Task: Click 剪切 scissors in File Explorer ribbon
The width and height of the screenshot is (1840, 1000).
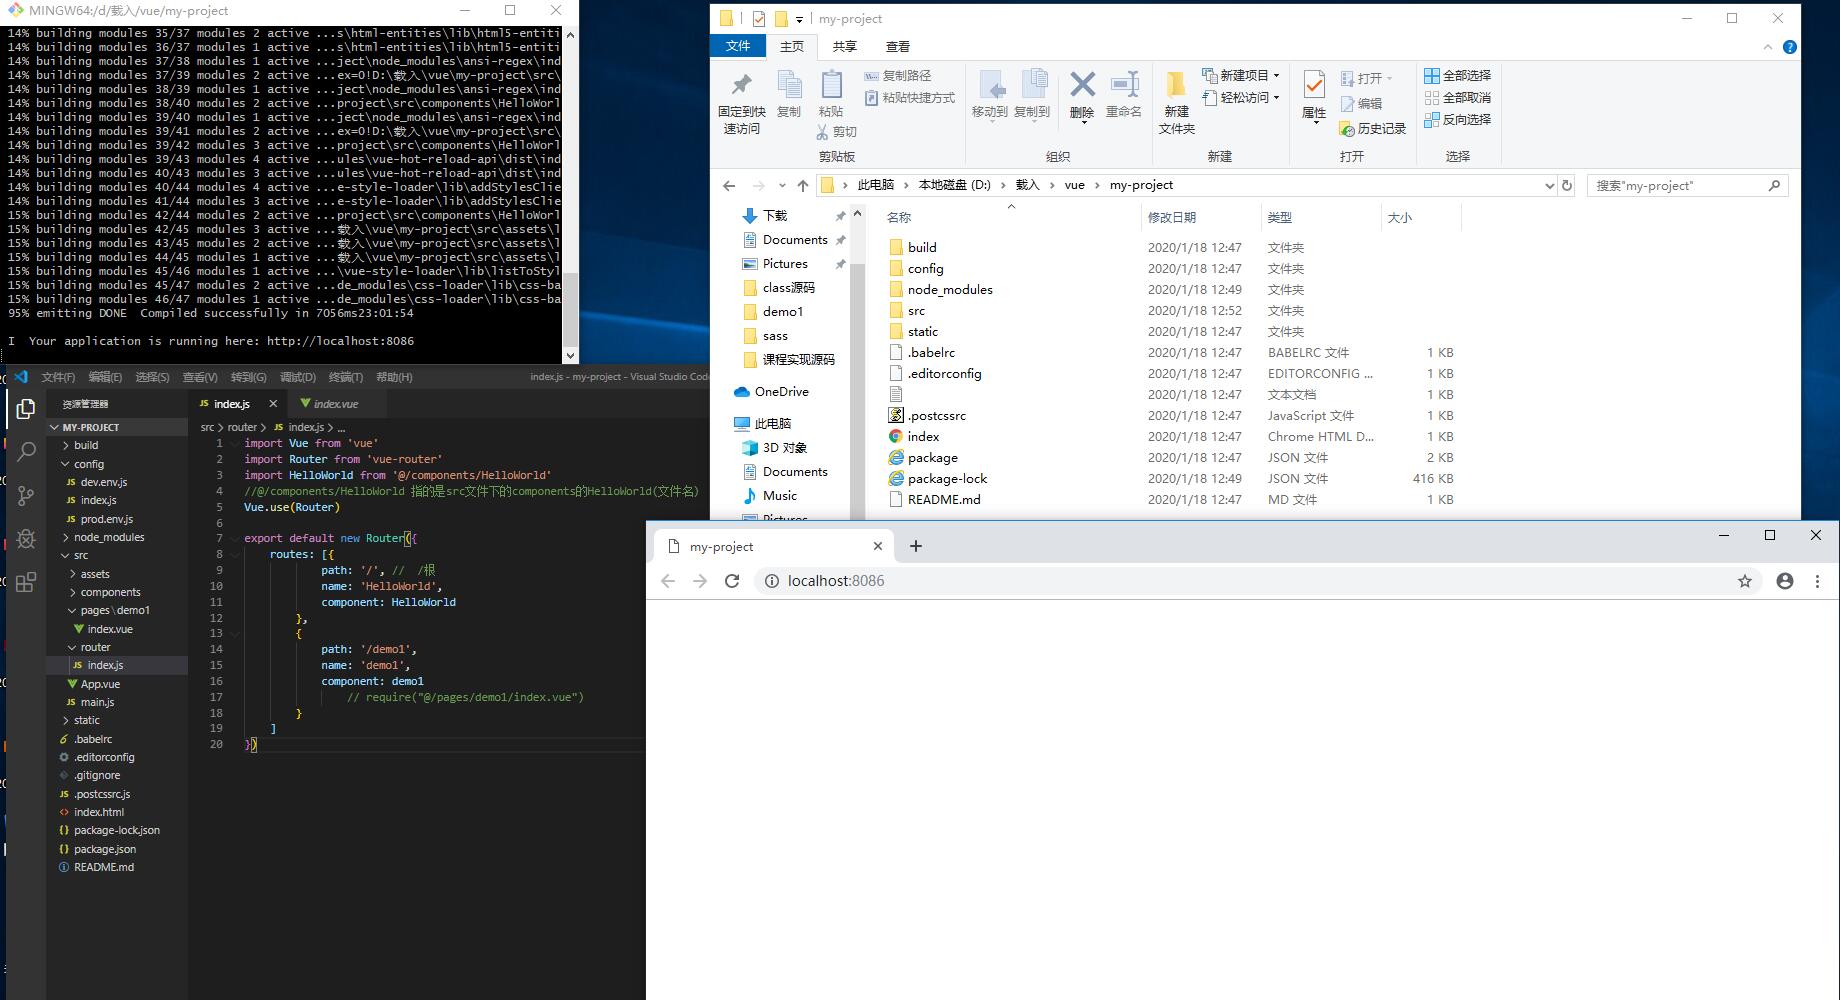Action: 837,132
